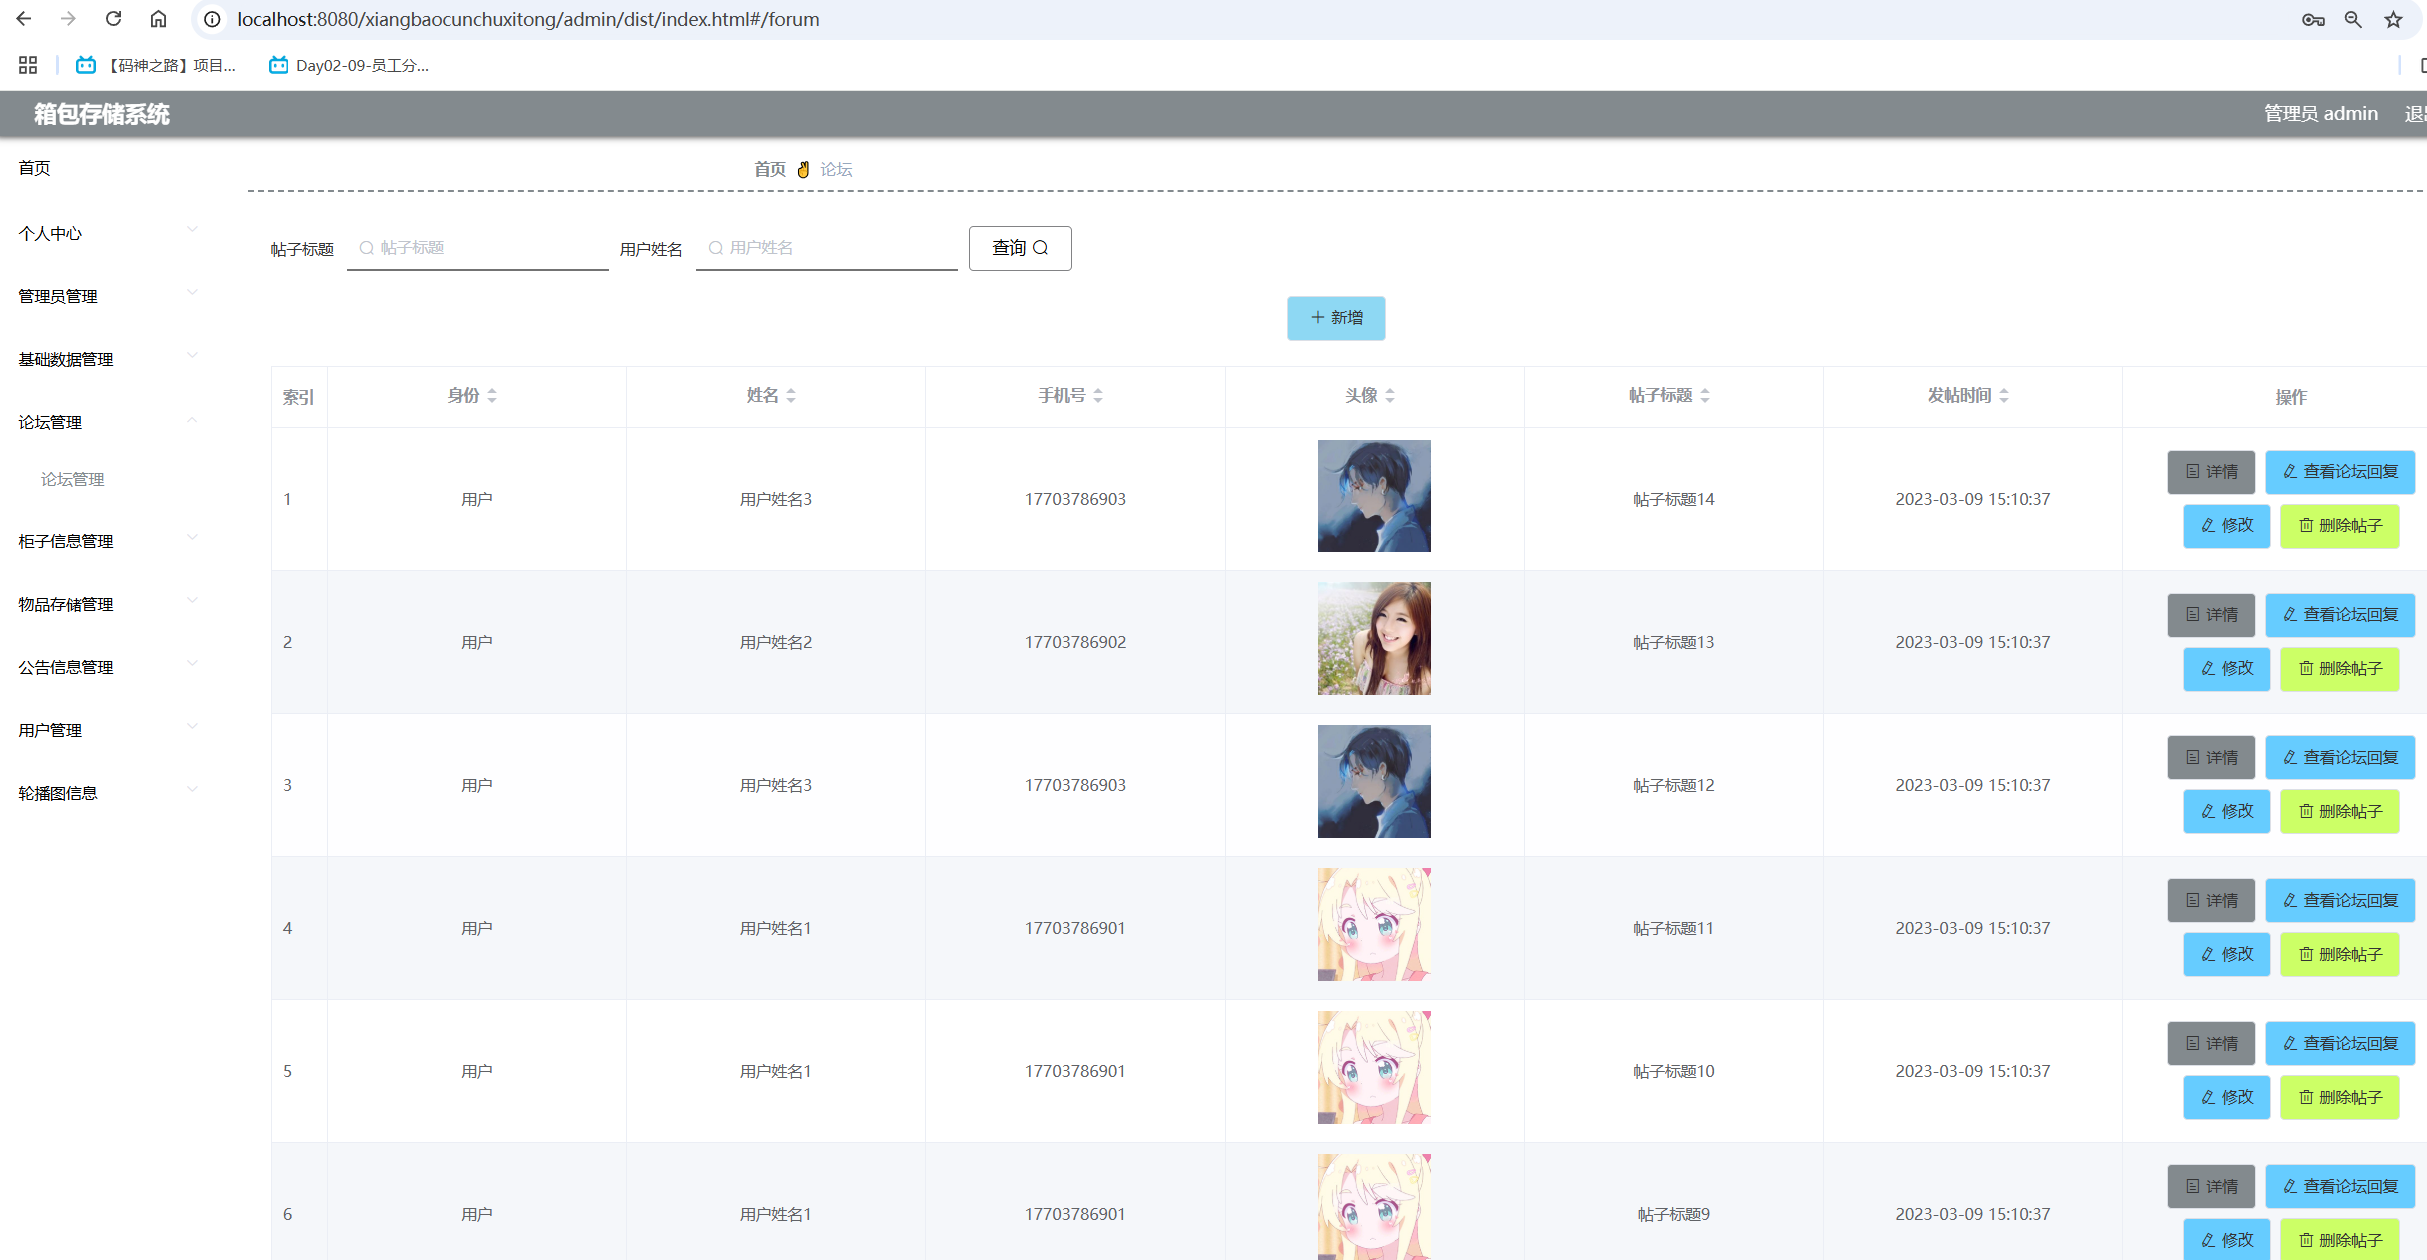Open 详情 for 帖子标题11

point(2211,901)
